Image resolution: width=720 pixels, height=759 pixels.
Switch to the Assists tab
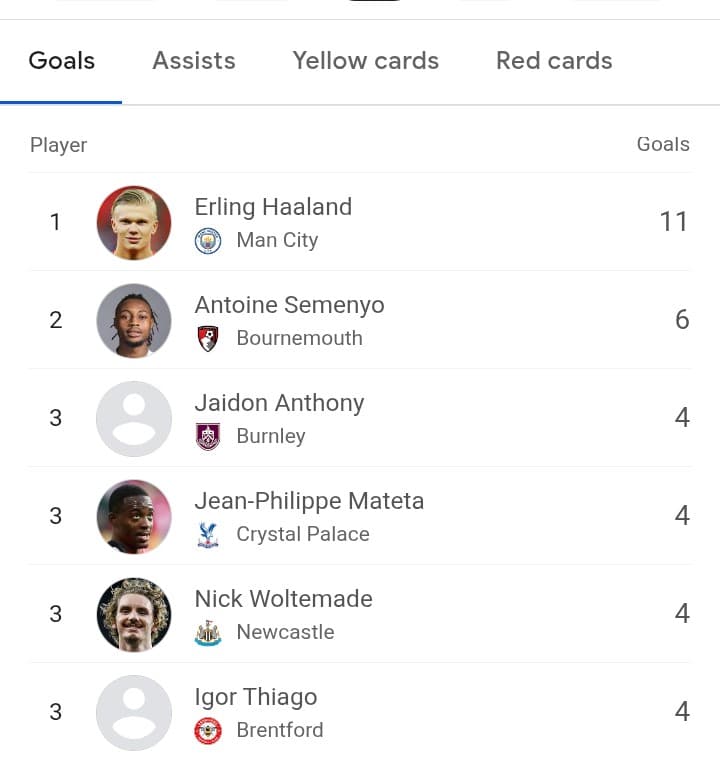[x=194, y=61]
